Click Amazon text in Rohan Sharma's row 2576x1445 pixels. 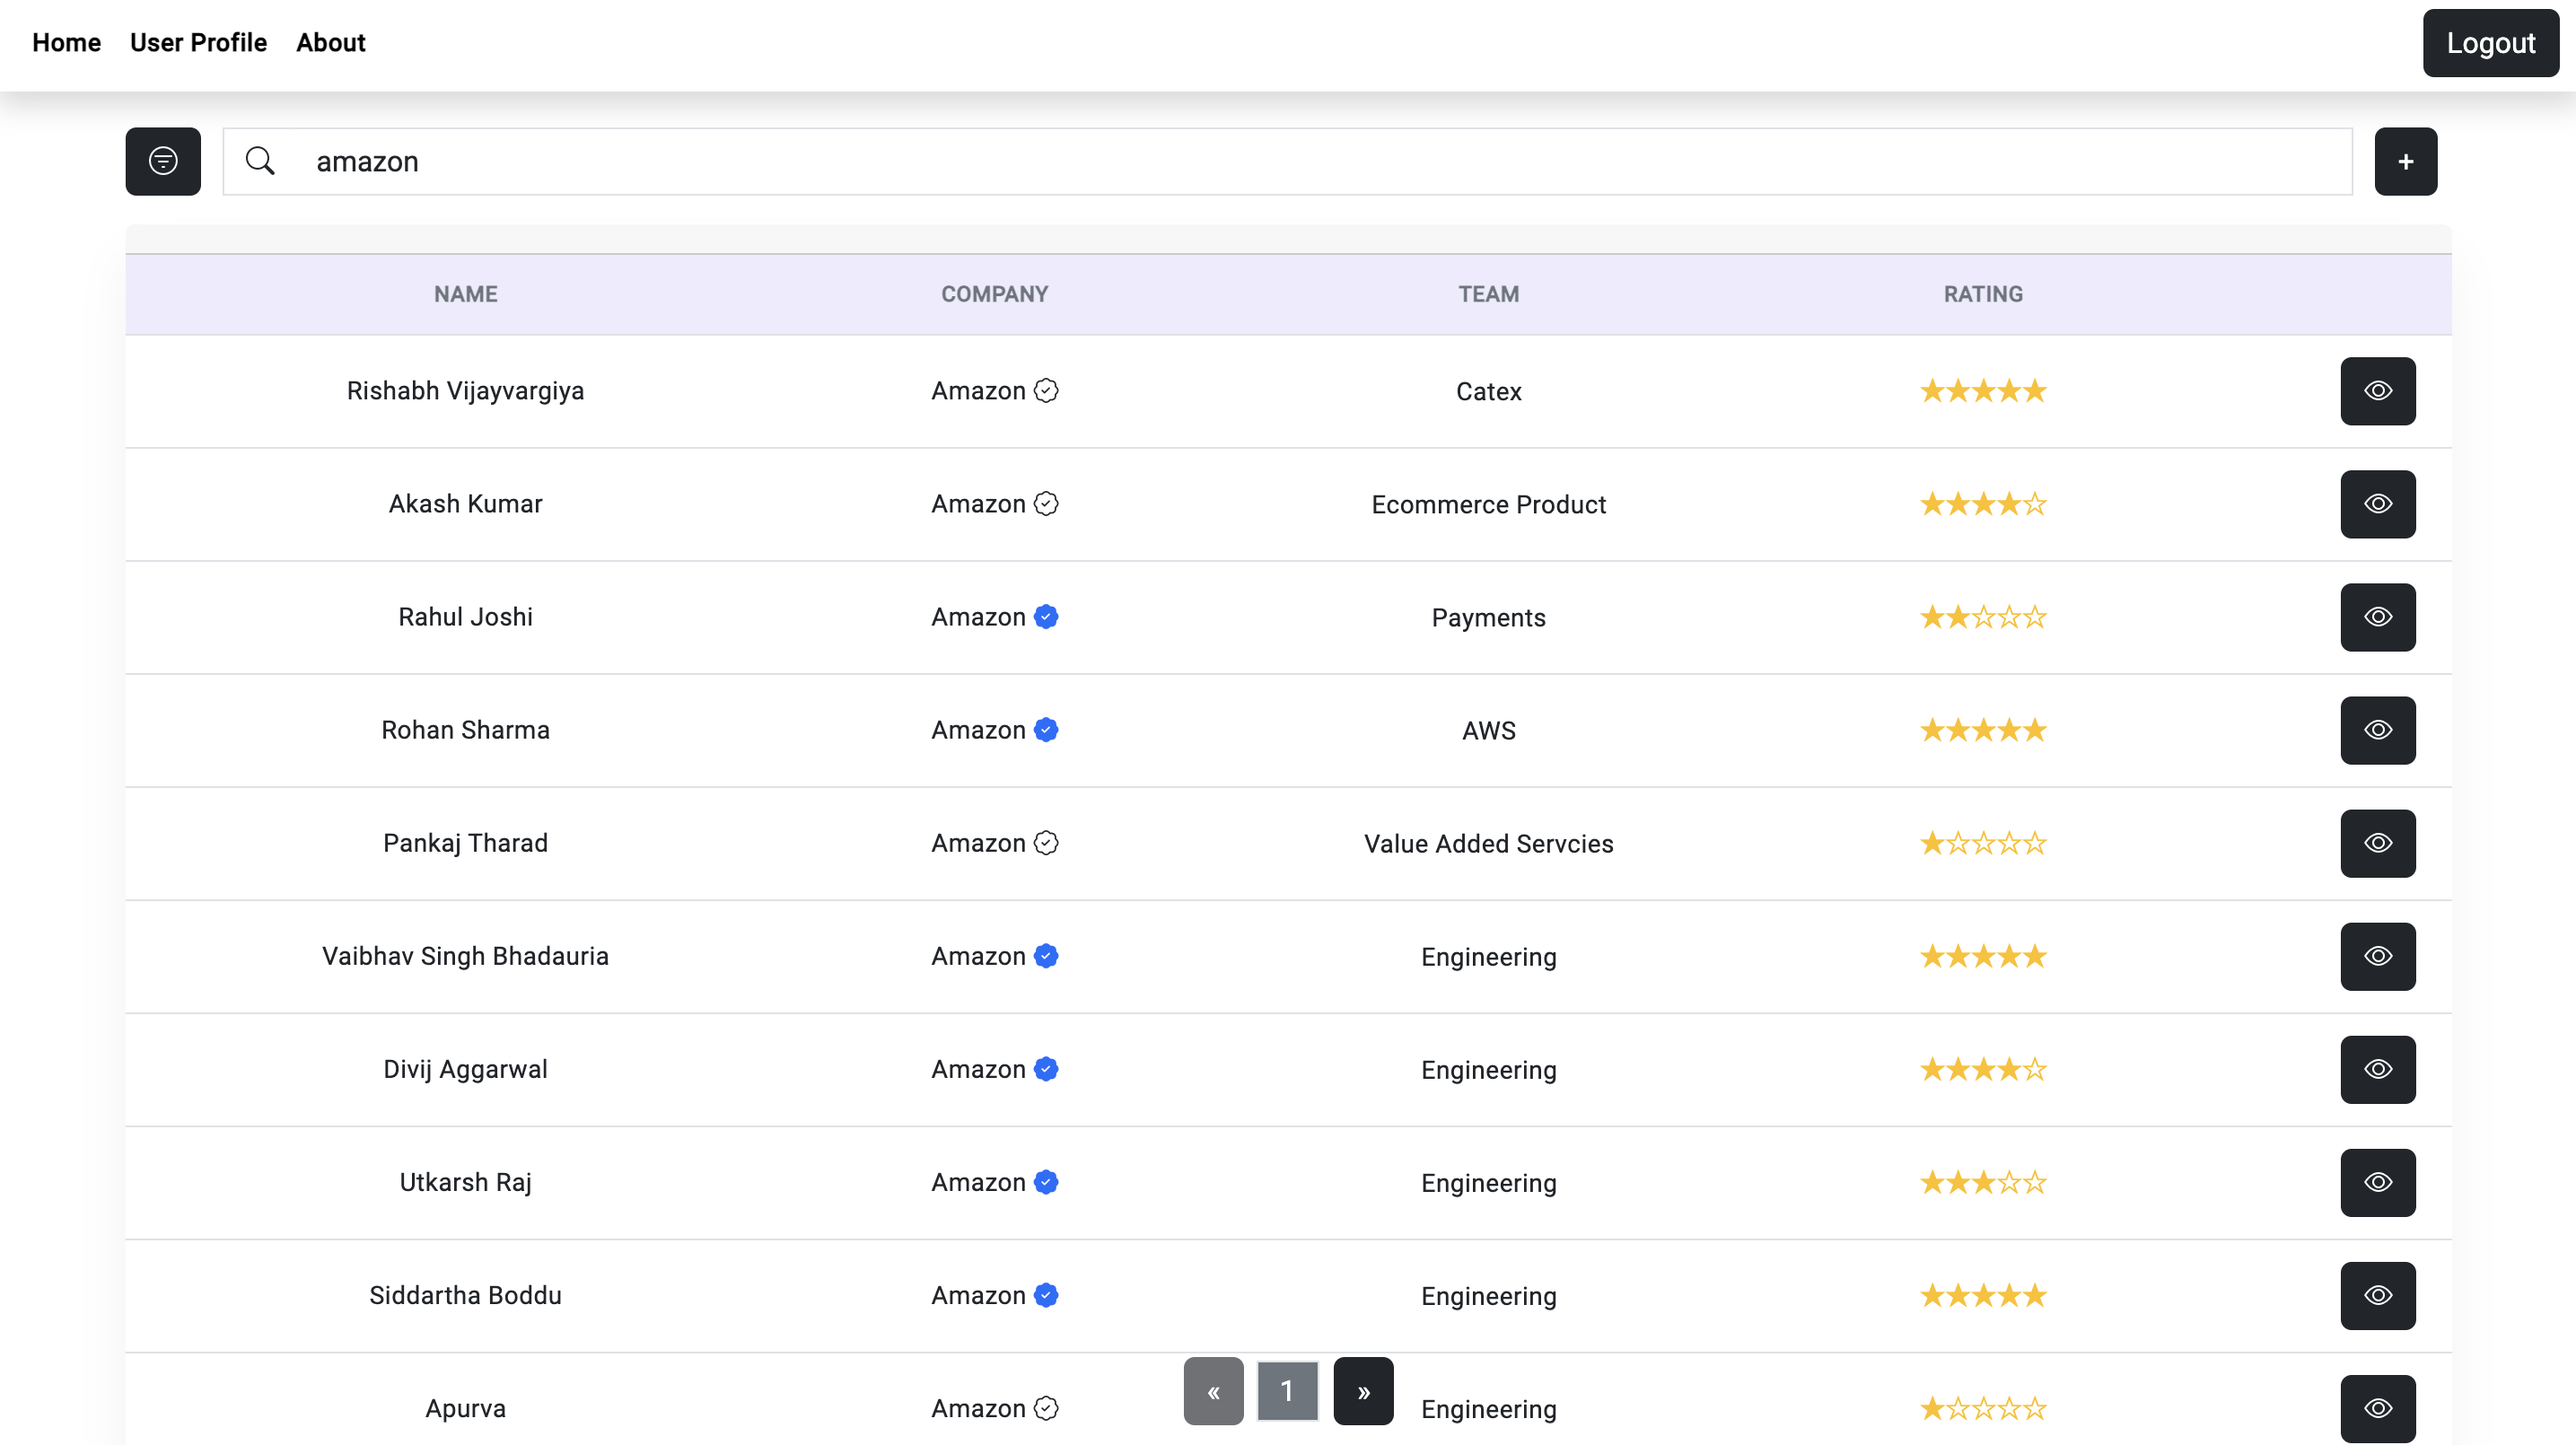978,729
